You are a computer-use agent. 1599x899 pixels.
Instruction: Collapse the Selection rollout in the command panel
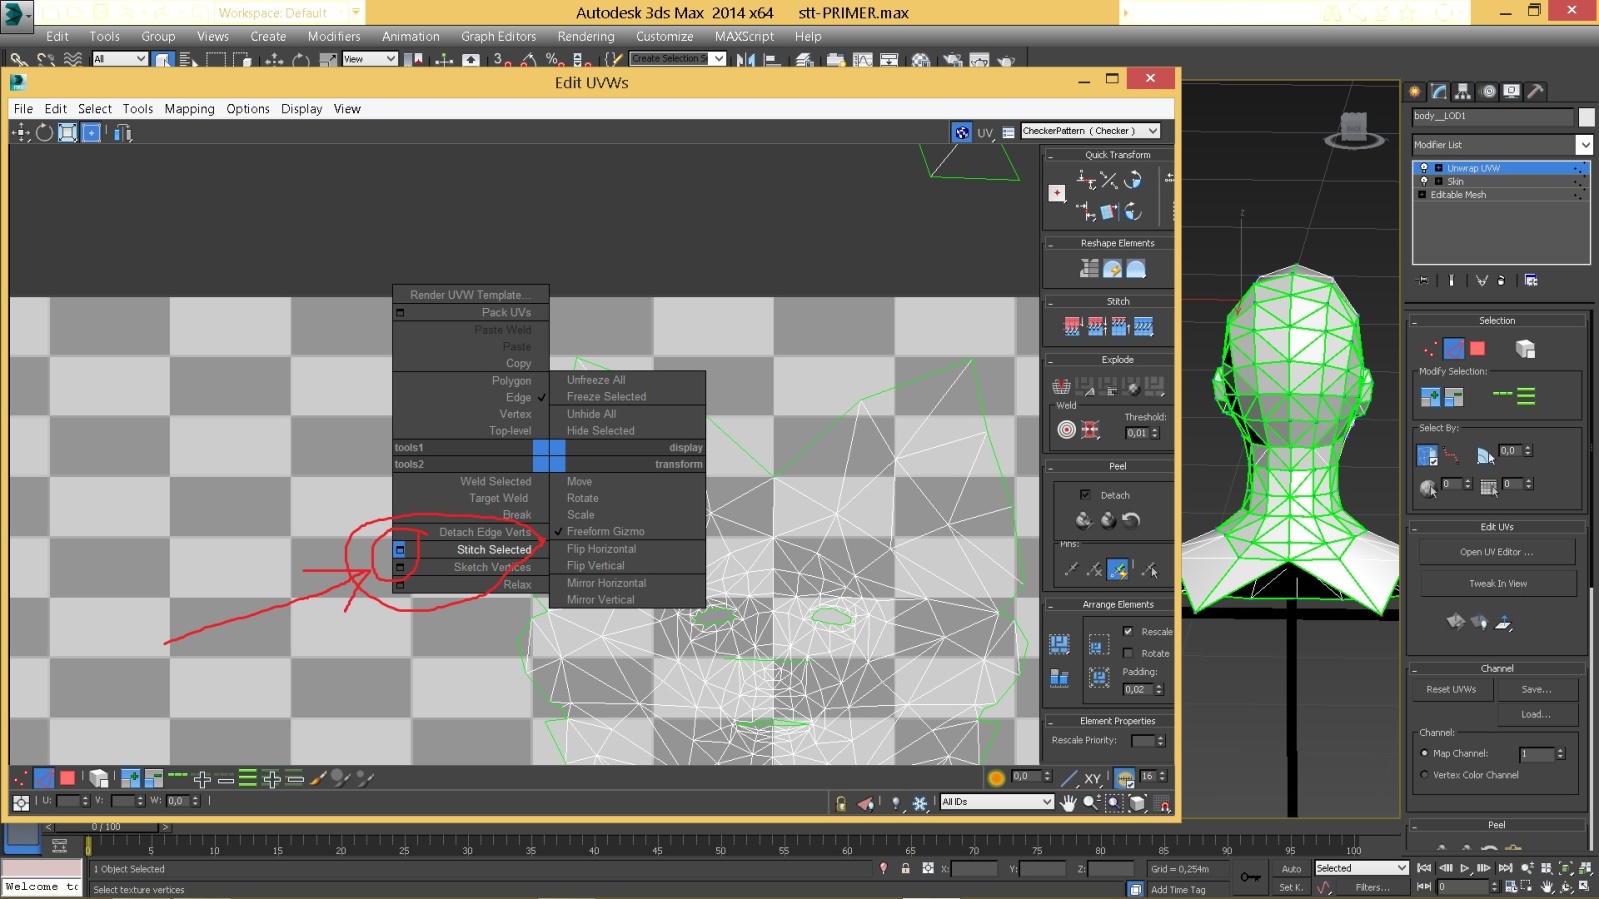coord(1415,321)
